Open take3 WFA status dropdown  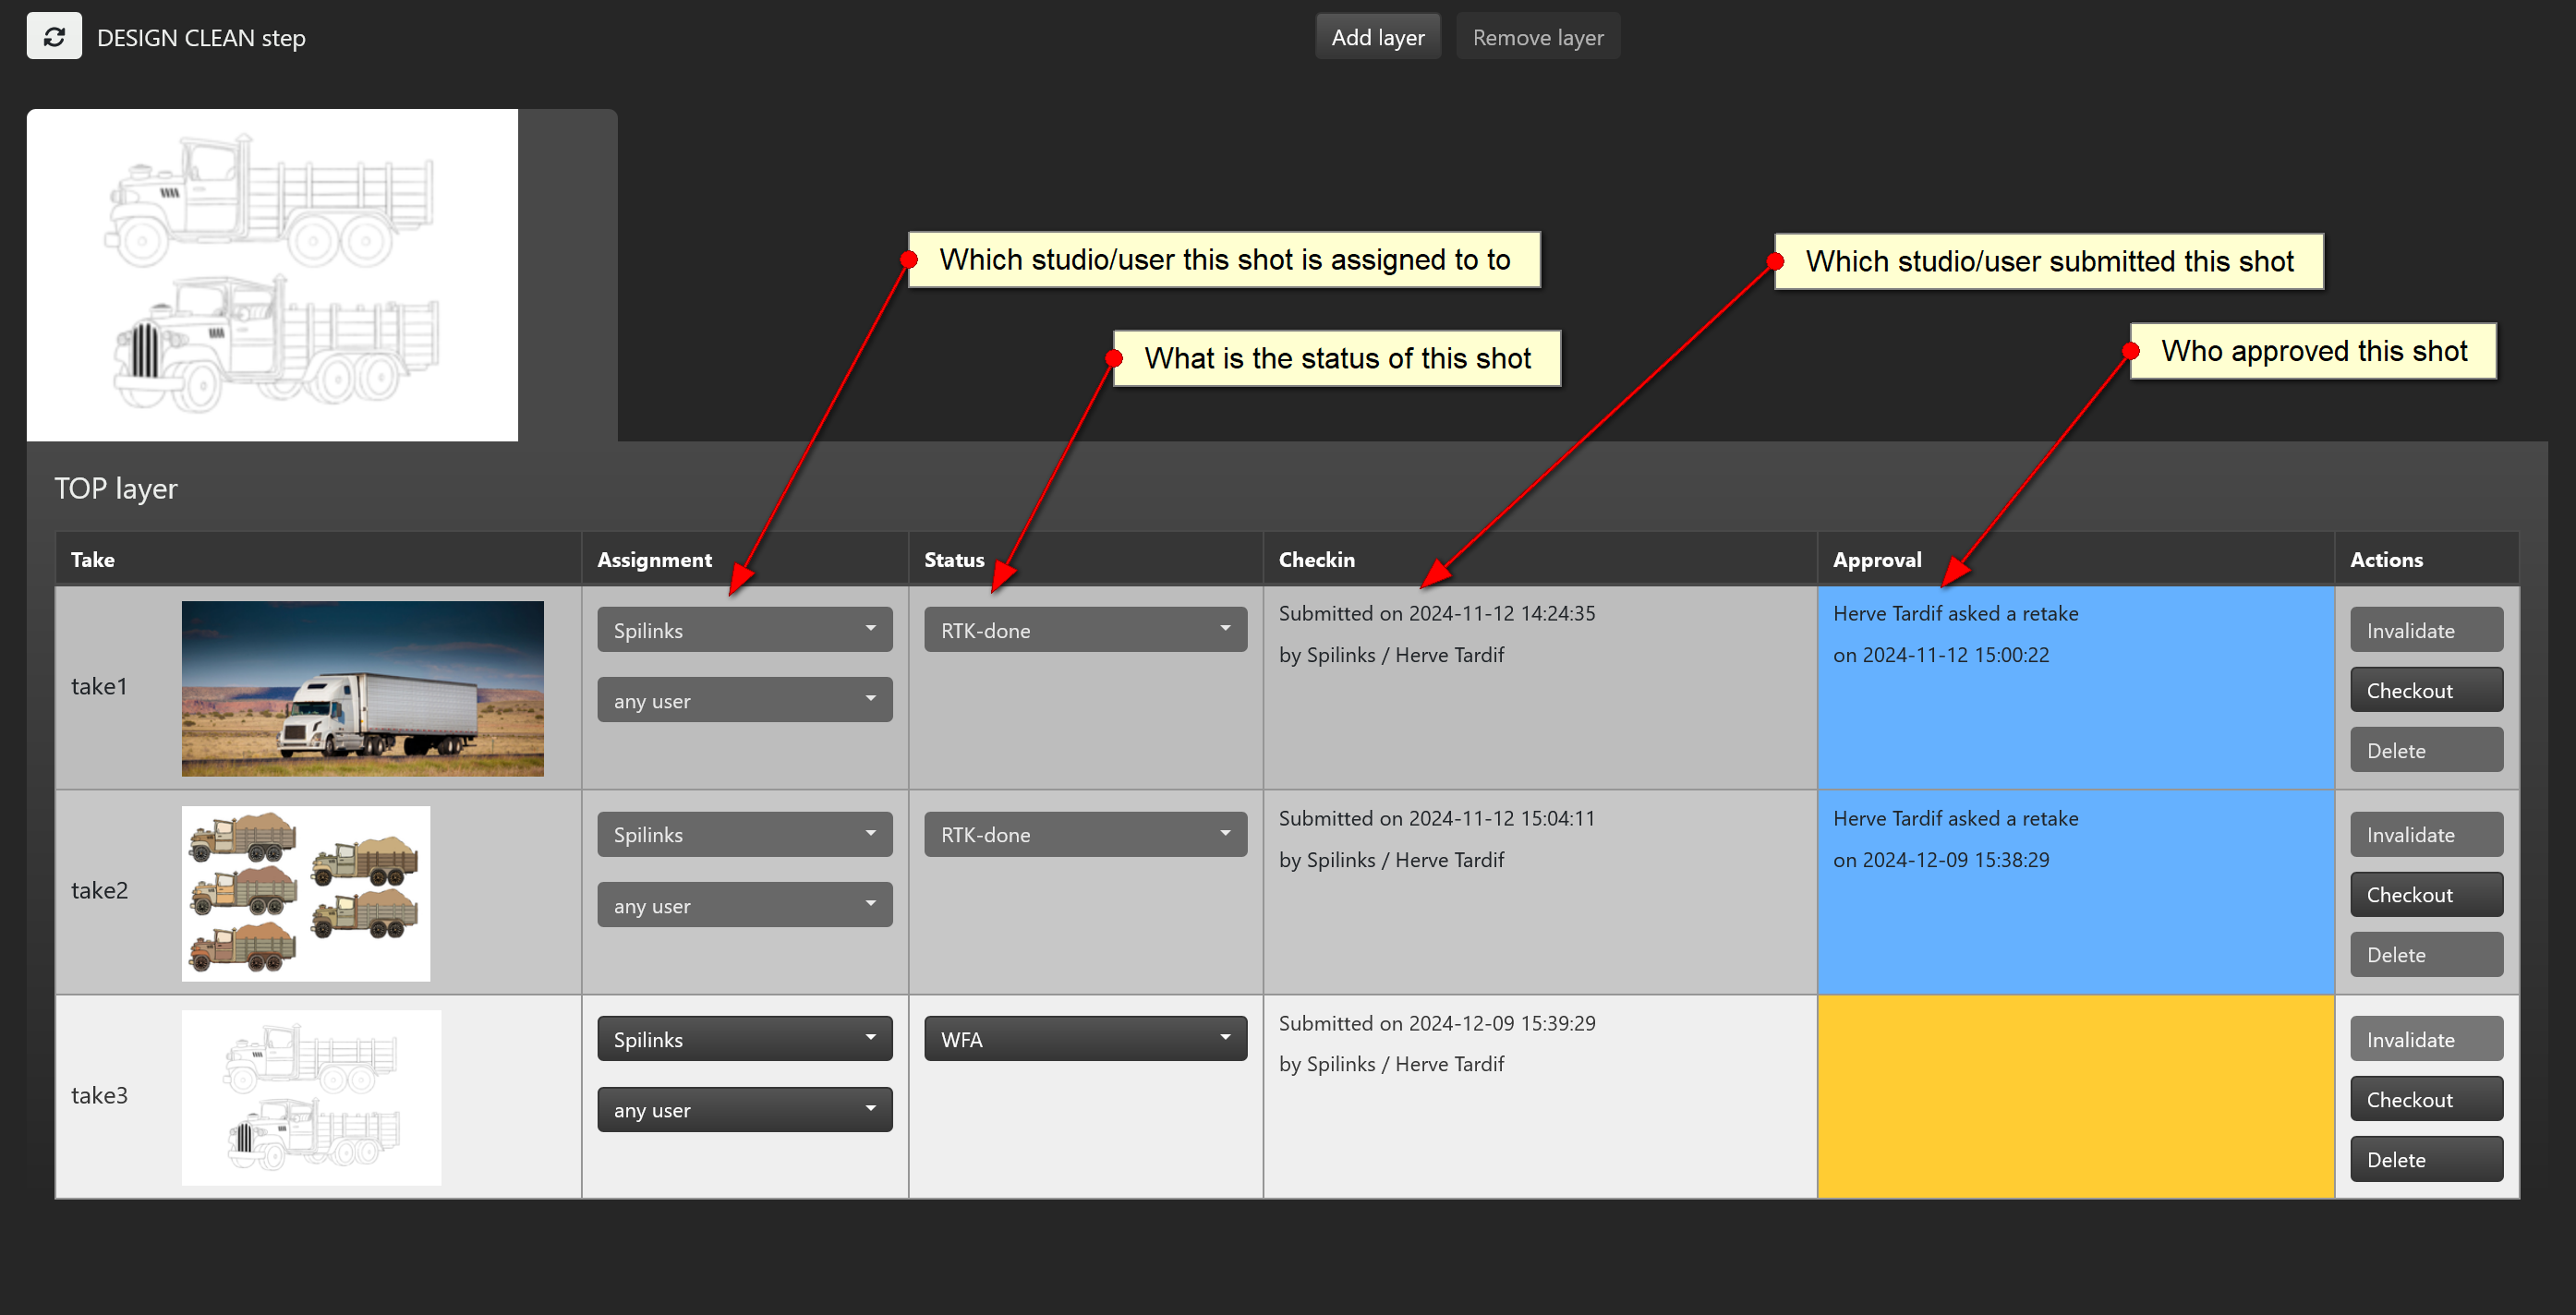click(x=1084, y=1039)
